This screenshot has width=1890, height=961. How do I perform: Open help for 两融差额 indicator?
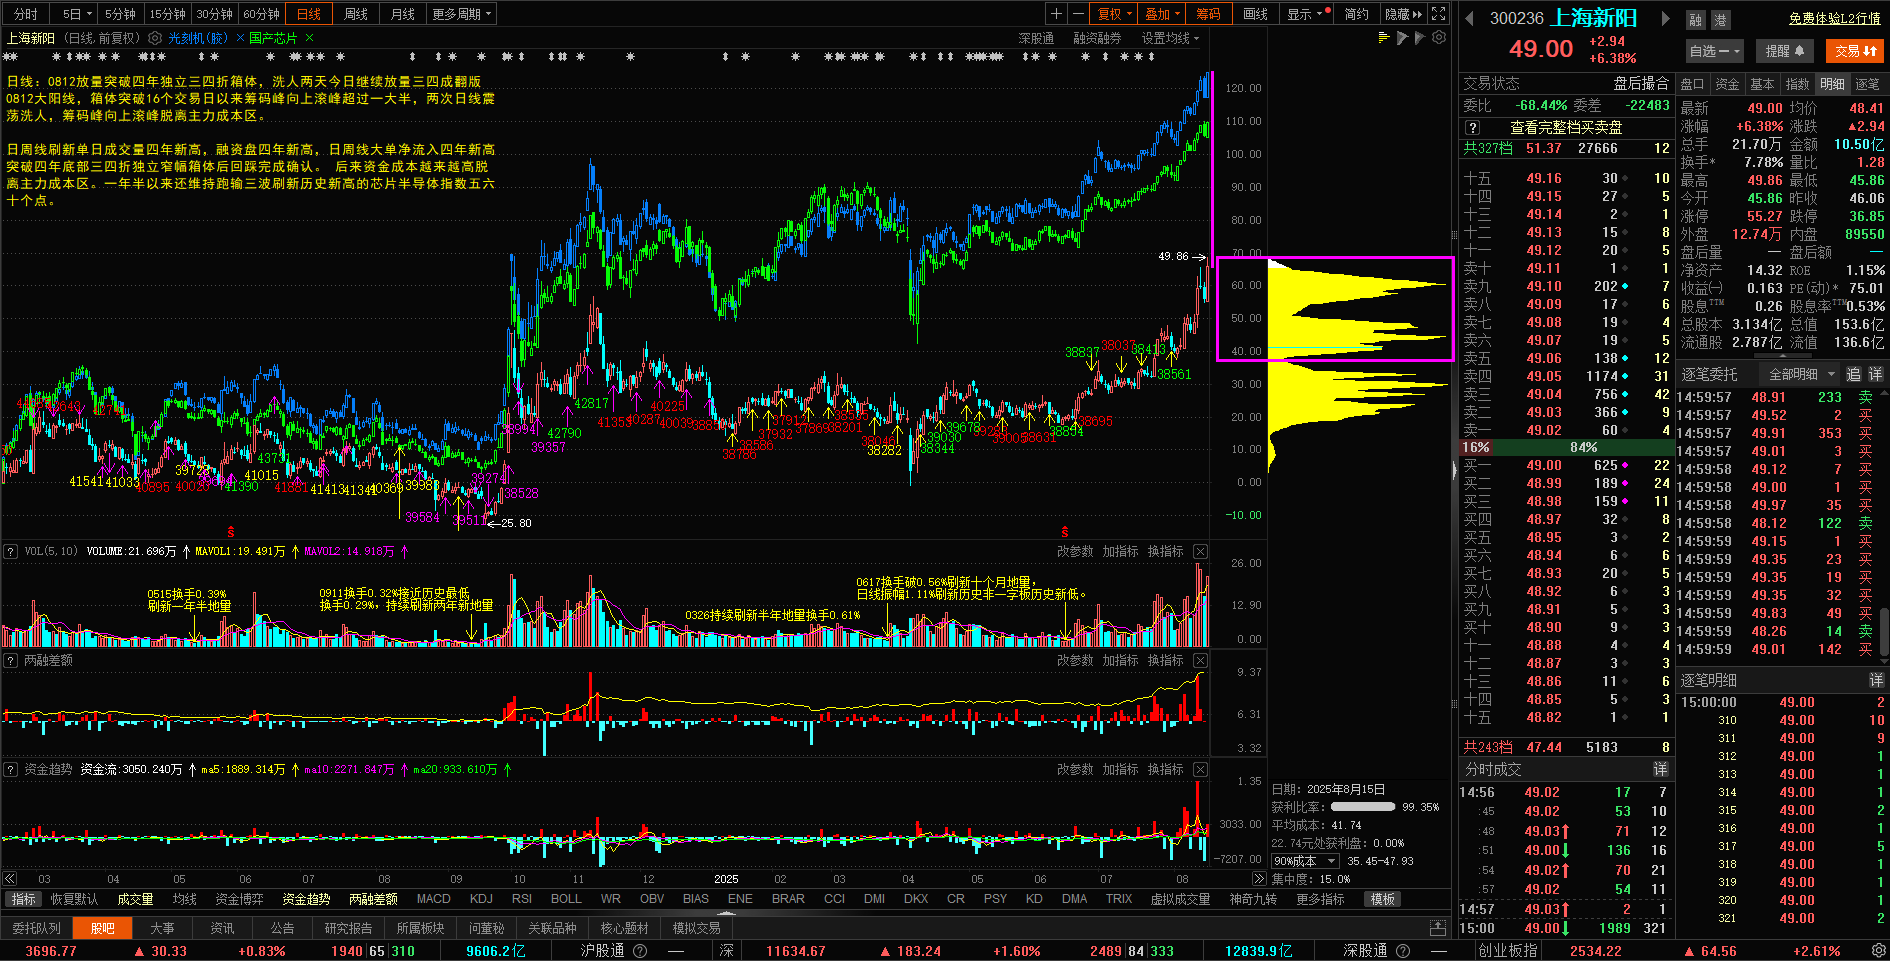pos(11,661)
